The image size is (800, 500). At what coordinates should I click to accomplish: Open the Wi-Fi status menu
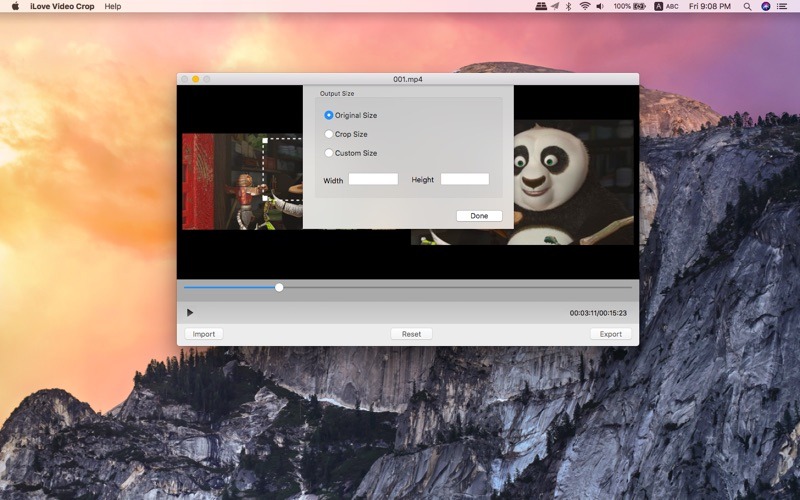tap(585, 6)
